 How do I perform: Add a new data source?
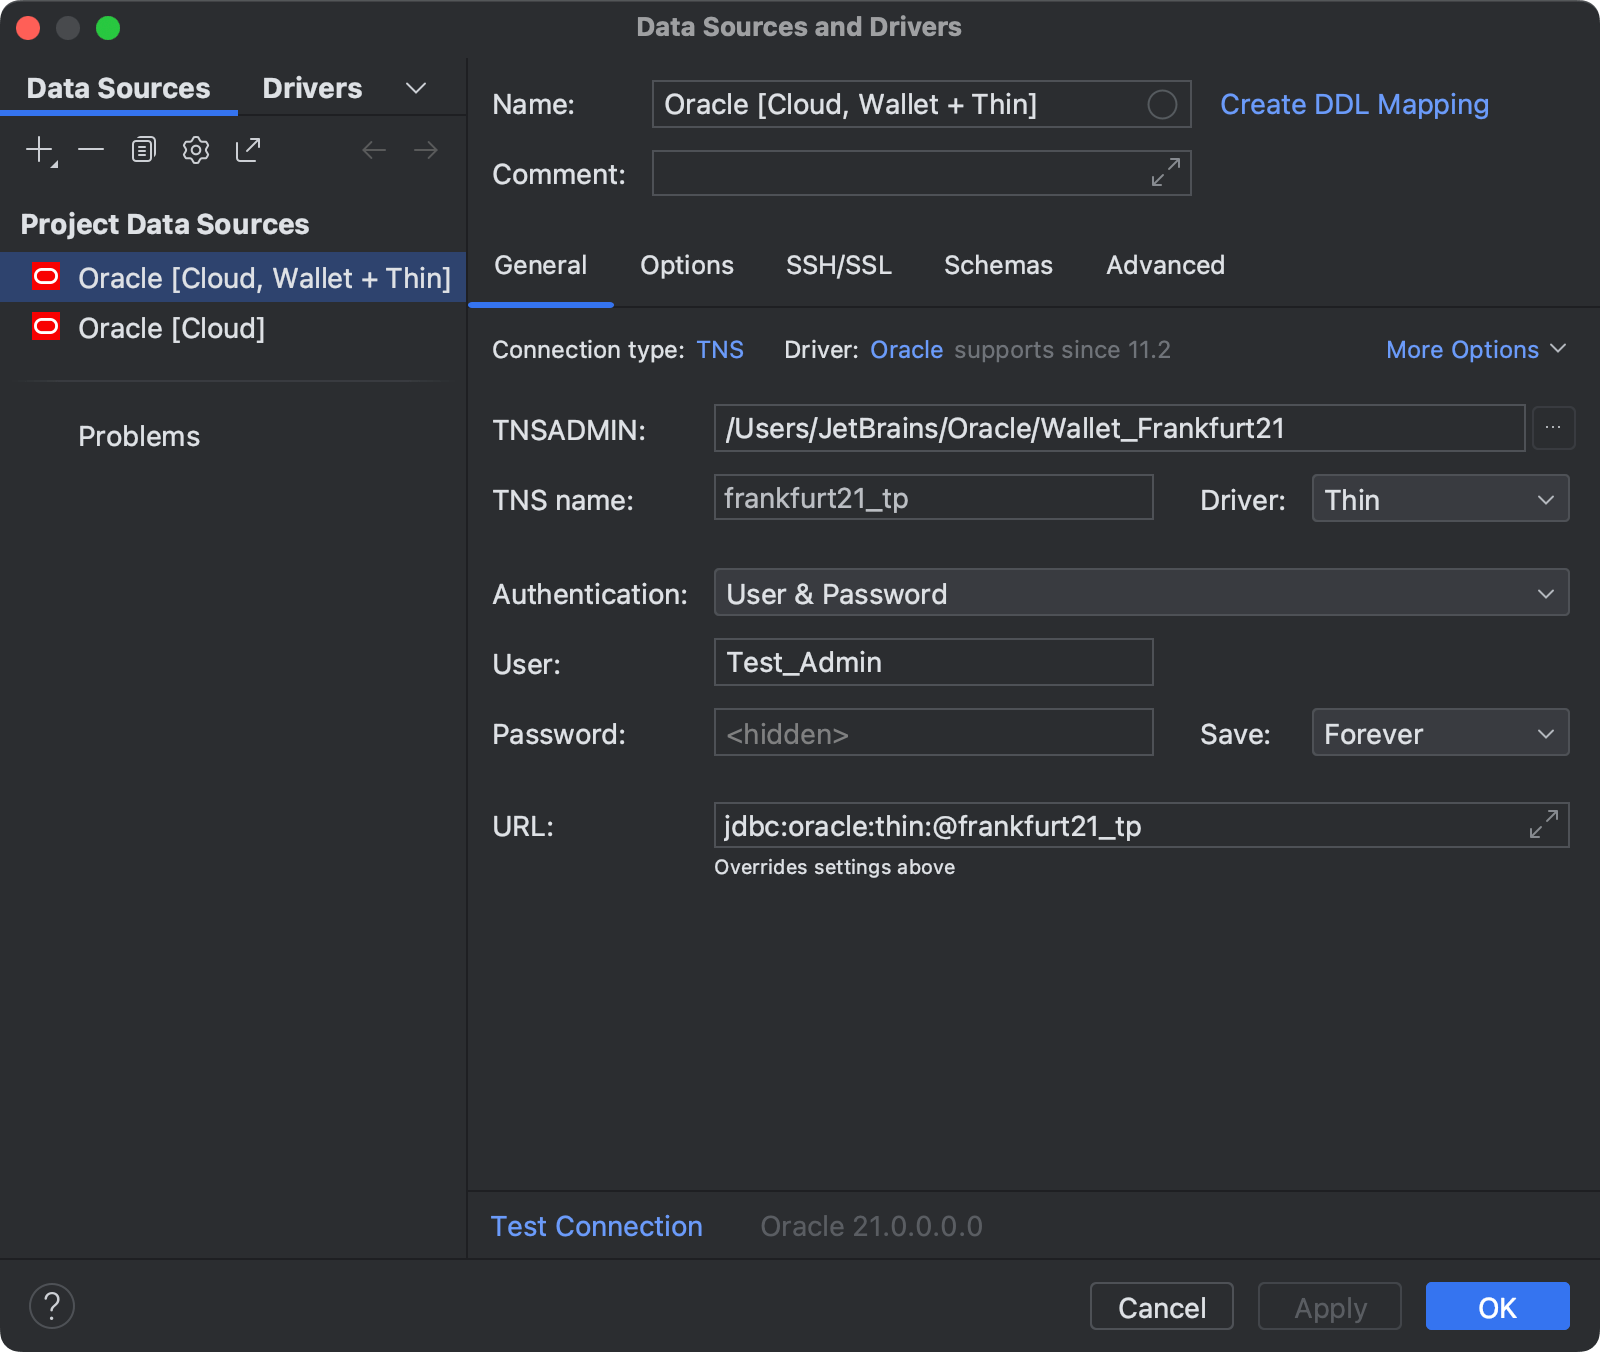(38, 149)
